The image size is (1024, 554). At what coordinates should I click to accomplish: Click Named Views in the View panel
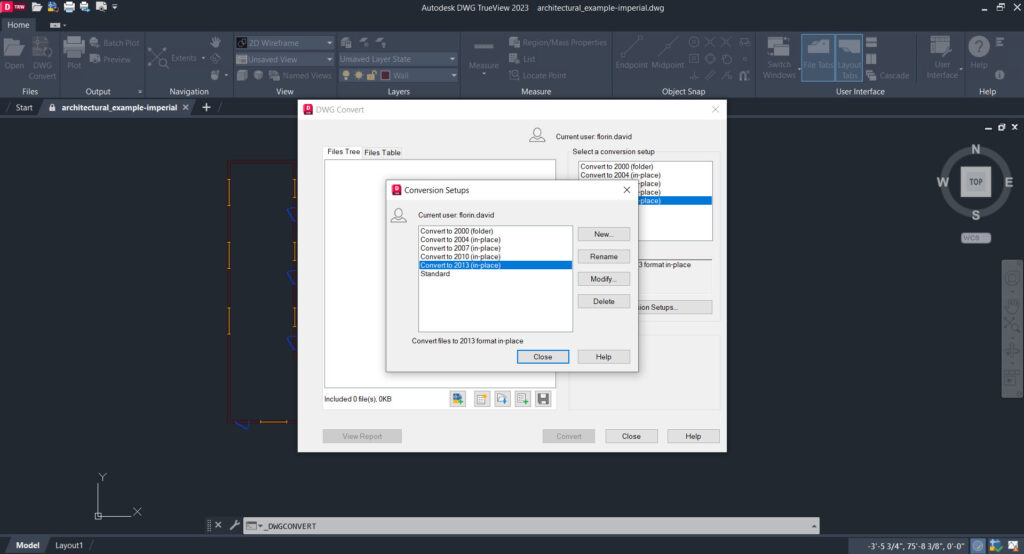[x=300, y=75]
